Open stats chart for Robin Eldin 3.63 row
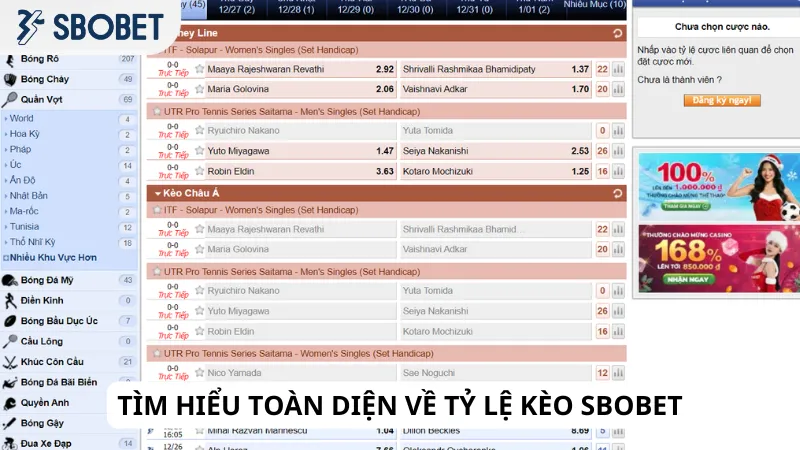 click(618, 171)
